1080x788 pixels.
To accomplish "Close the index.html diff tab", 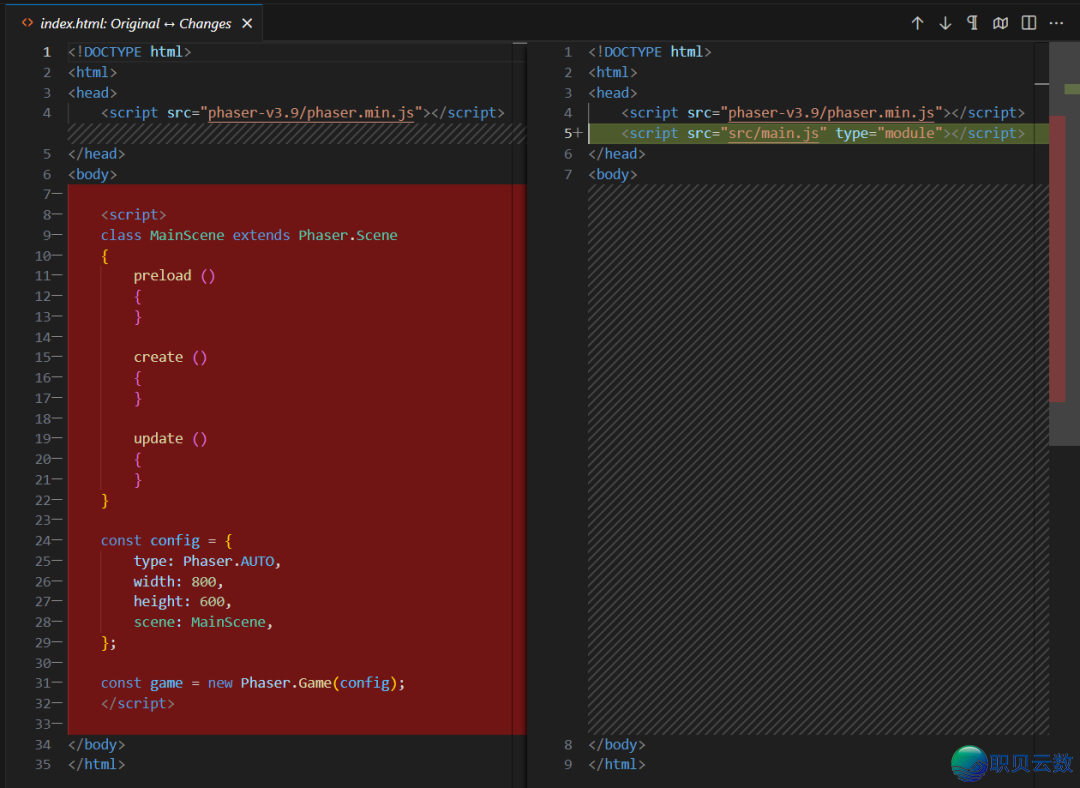I will click(247, 23).
